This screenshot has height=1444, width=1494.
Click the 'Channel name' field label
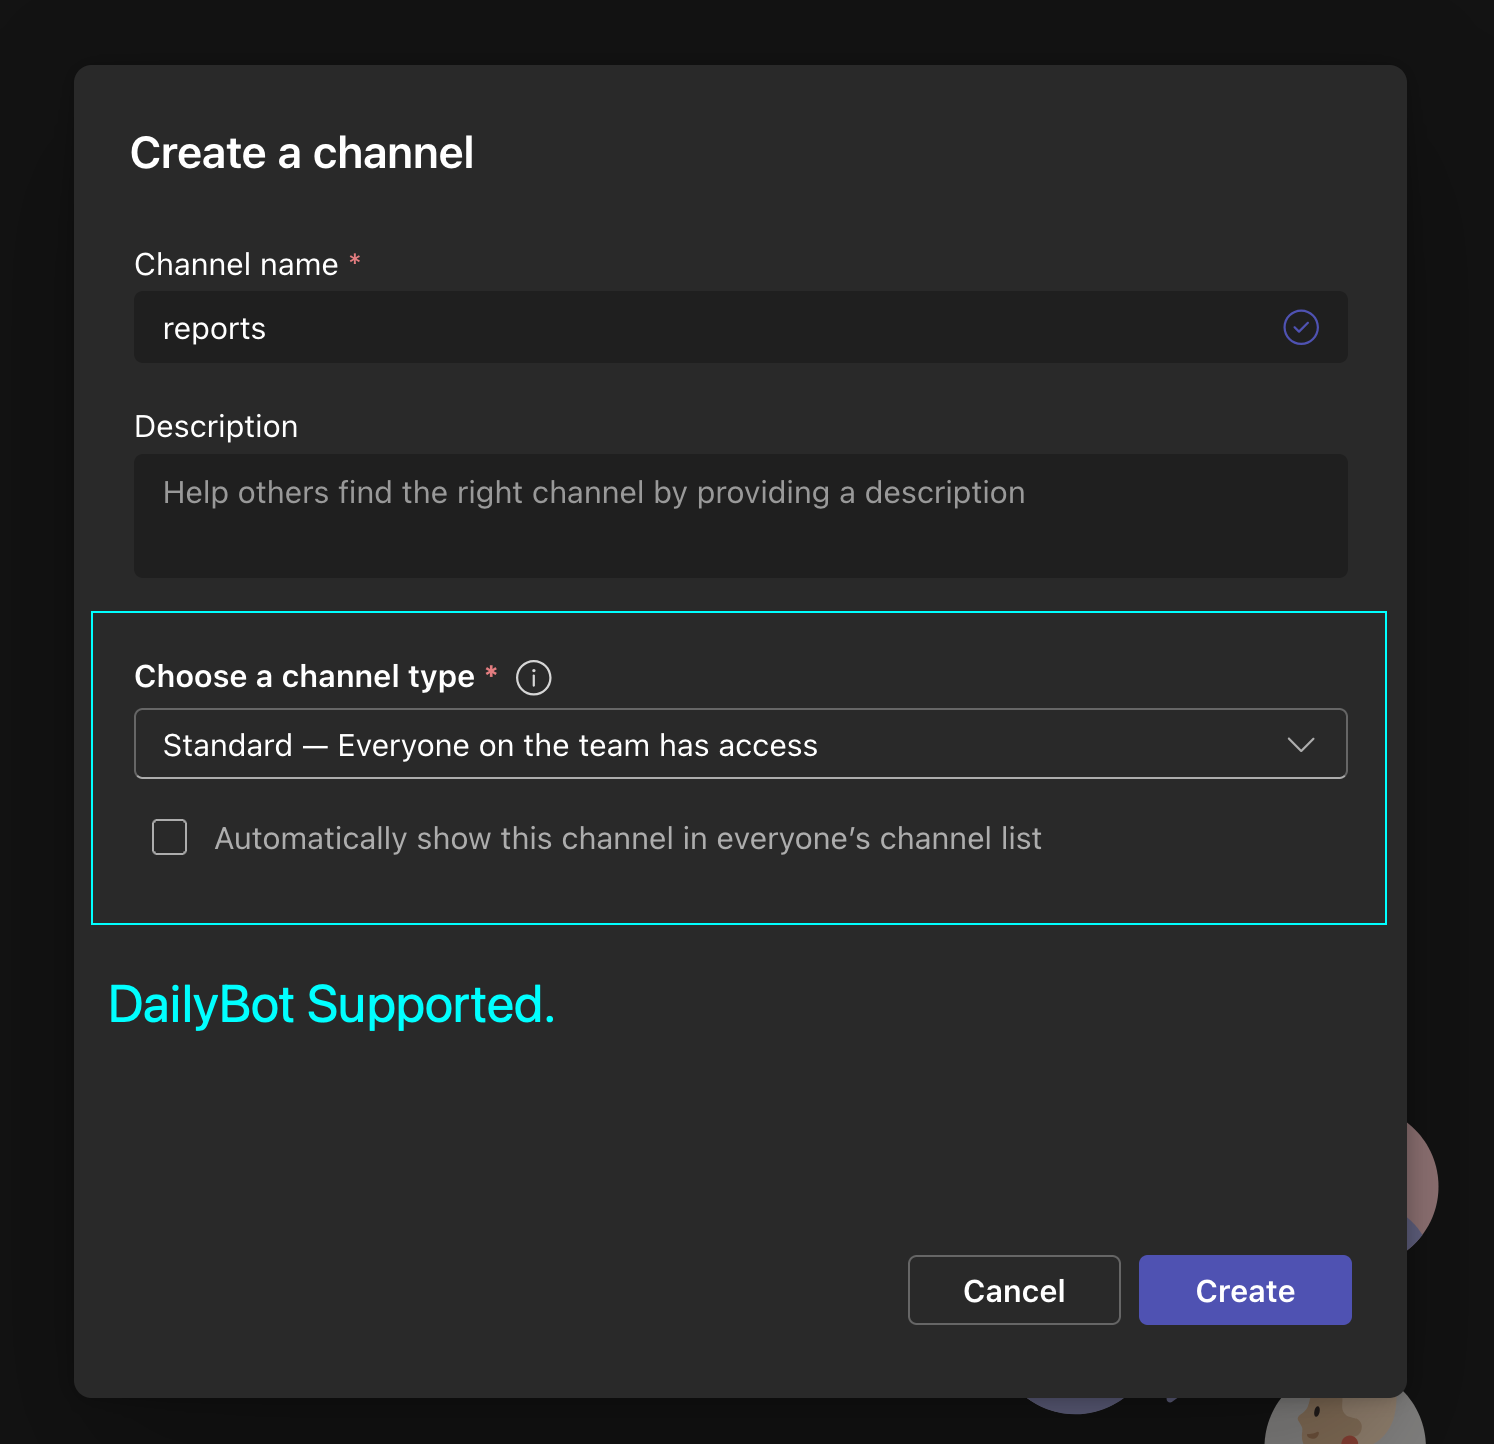(x=236, y=265)
